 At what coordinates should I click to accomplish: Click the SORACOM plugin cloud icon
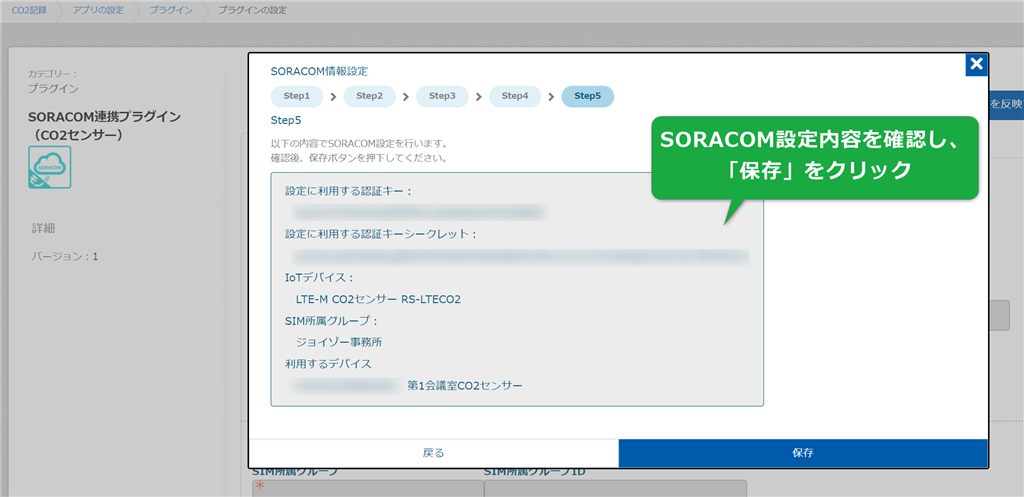50,168
